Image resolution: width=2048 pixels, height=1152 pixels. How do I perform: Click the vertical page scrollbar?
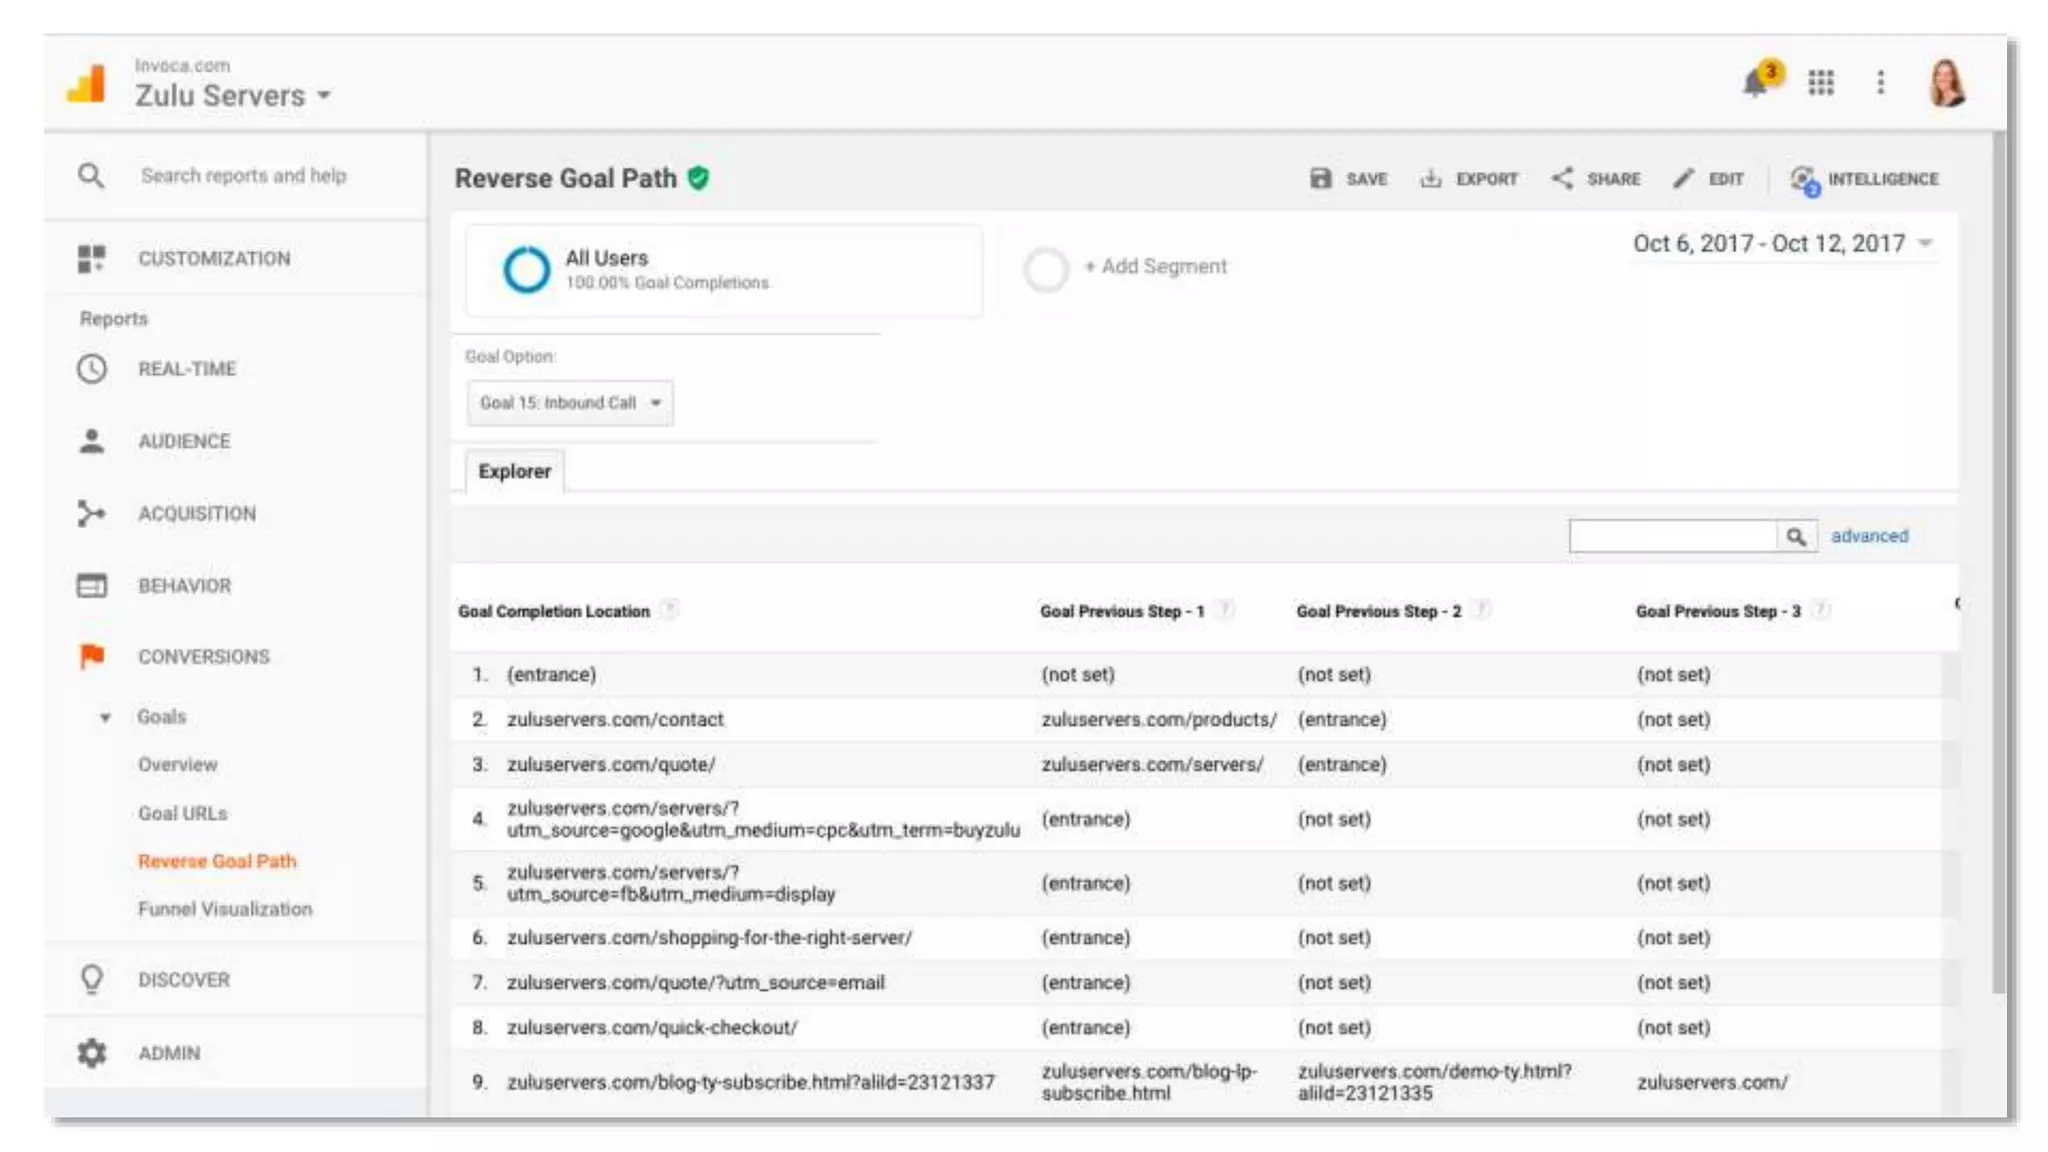(1999, 560)
